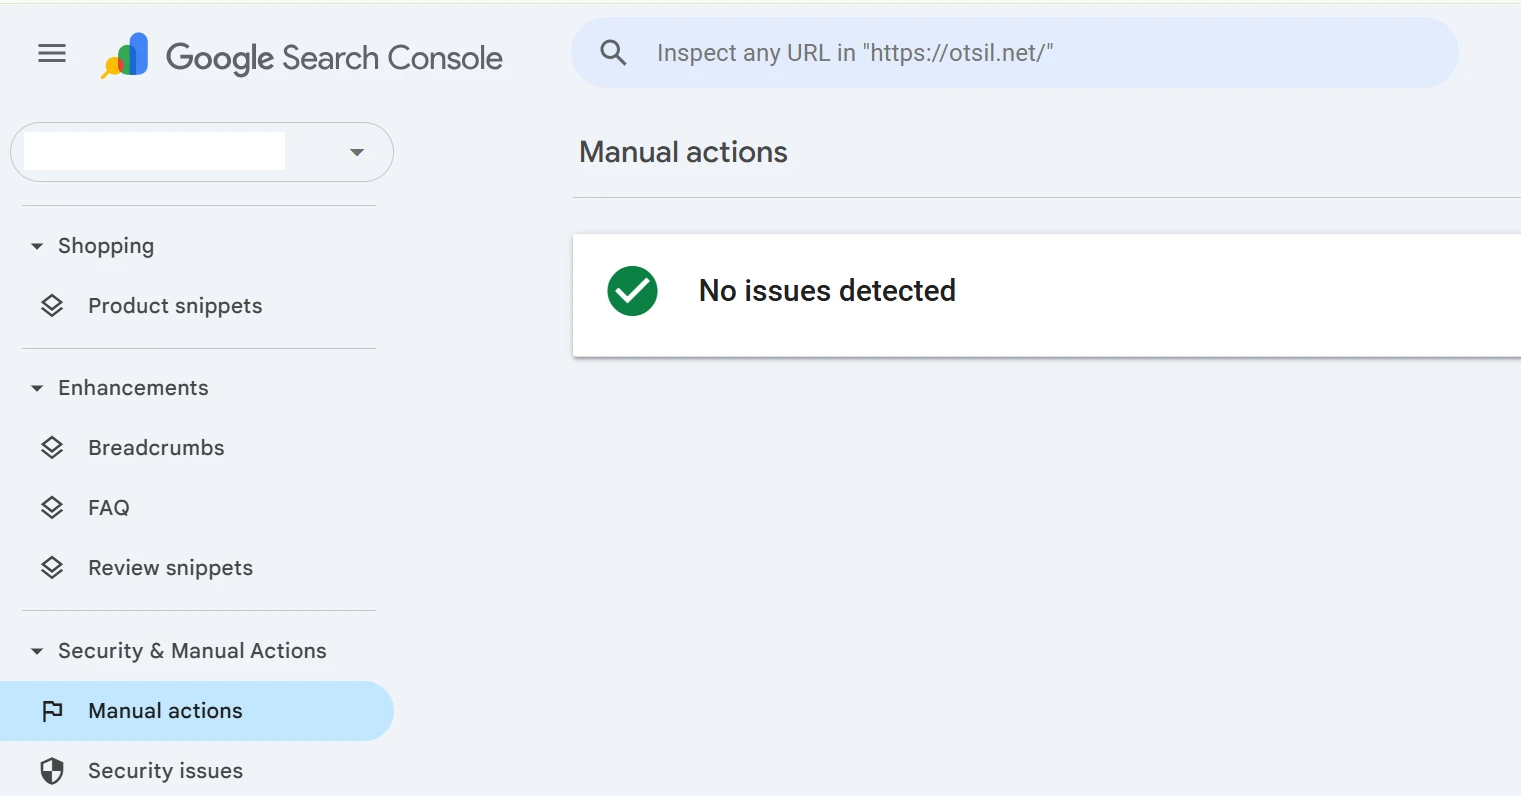Go to the Breadcrumbs report
This screenshot has width=1521, height=796.
tap(156, 448)
